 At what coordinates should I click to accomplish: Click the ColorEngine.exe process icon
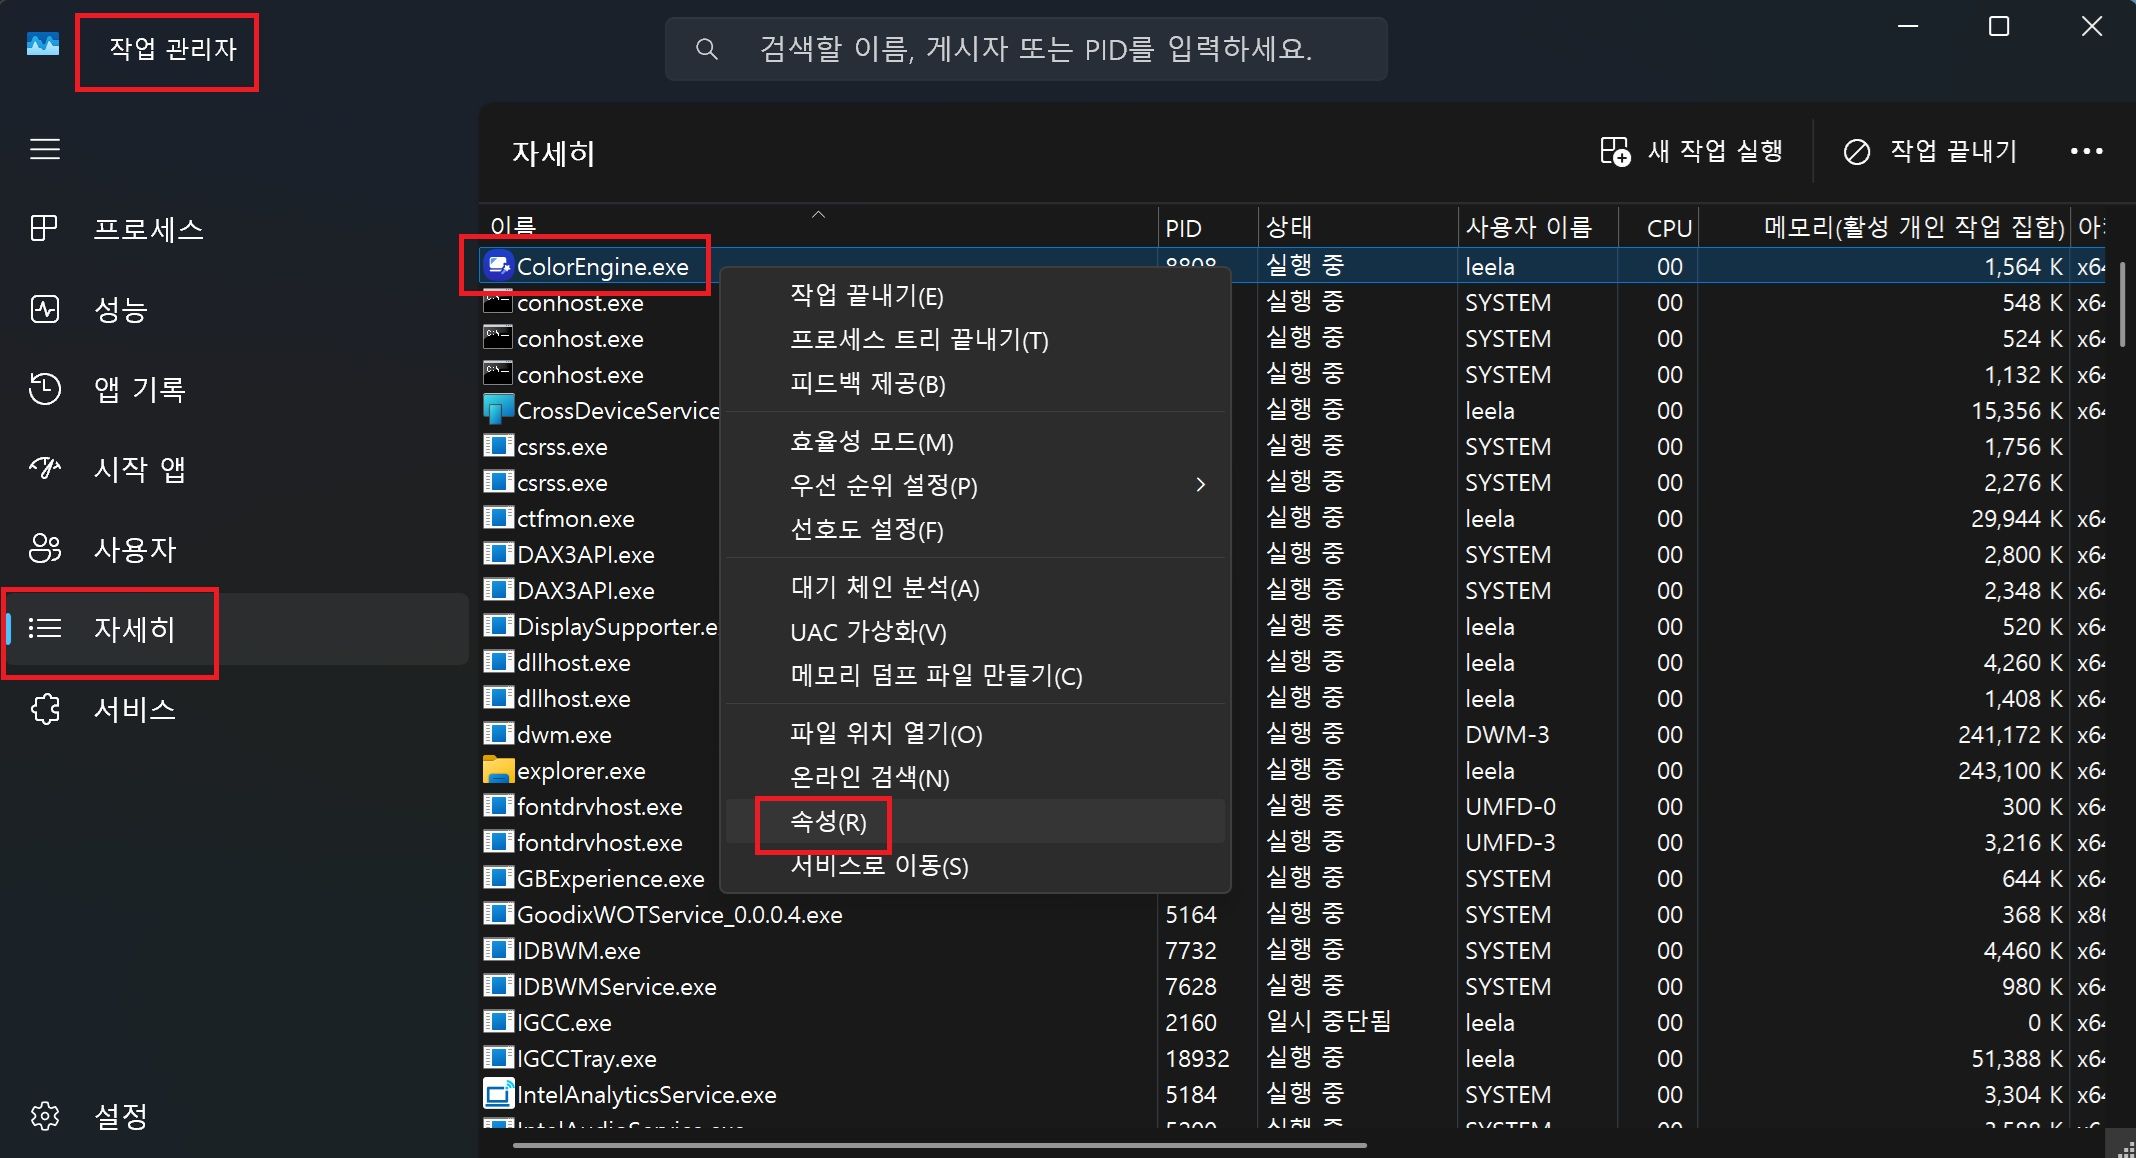[497, 265]
